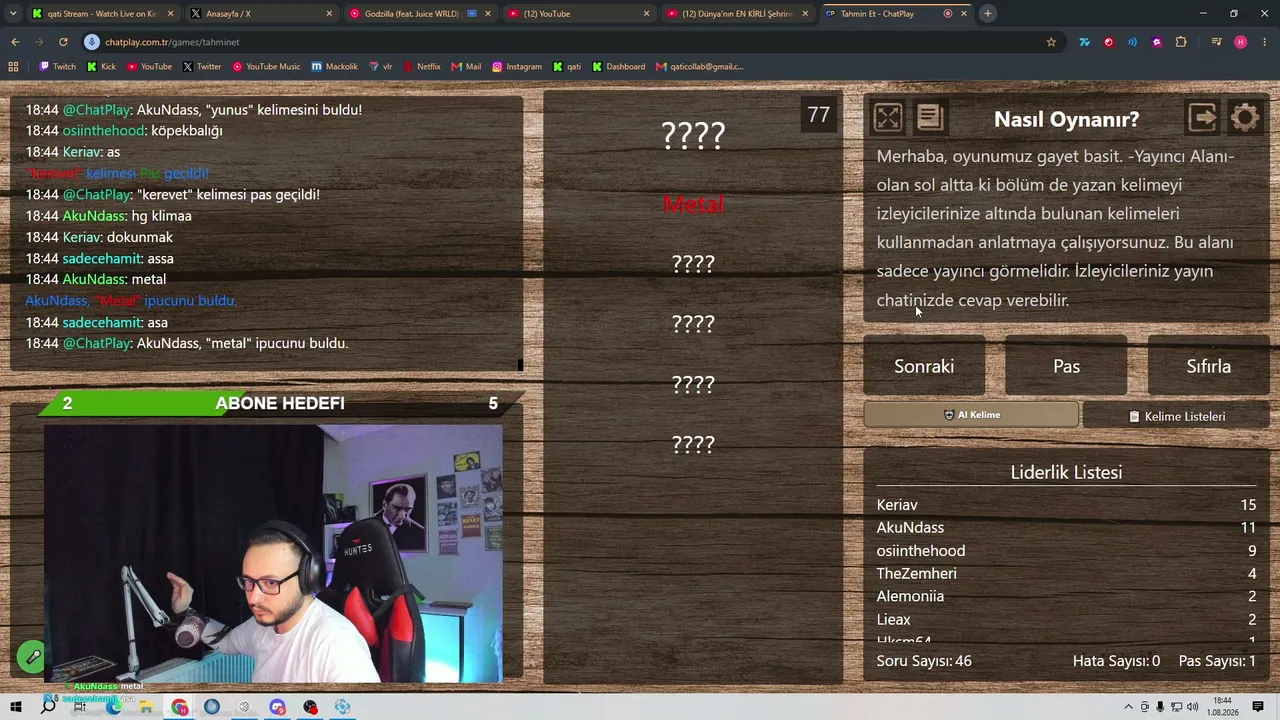The width and height of the screenshot is (1280, 720).
Task: Click the purple extension icon in toolbar
Action: tap(1157, 42)
